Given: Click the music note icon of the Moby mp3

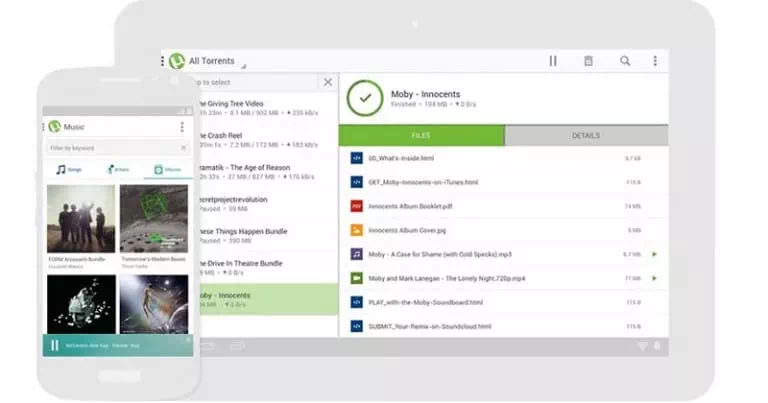Looking at the screenshot, I should pos(357,254).
